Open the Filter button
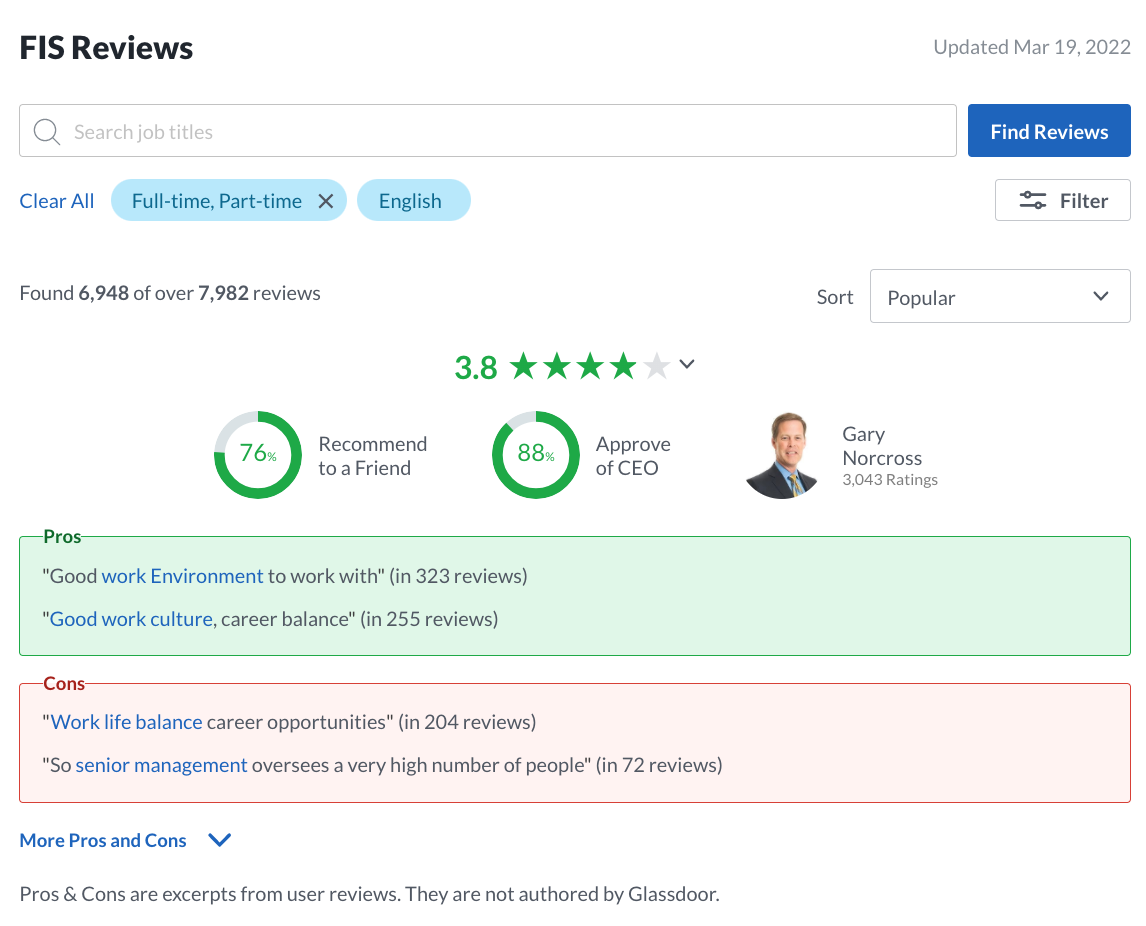Image resolution: width=1146 pixels, height=926 pixels. coord(1063,200)
